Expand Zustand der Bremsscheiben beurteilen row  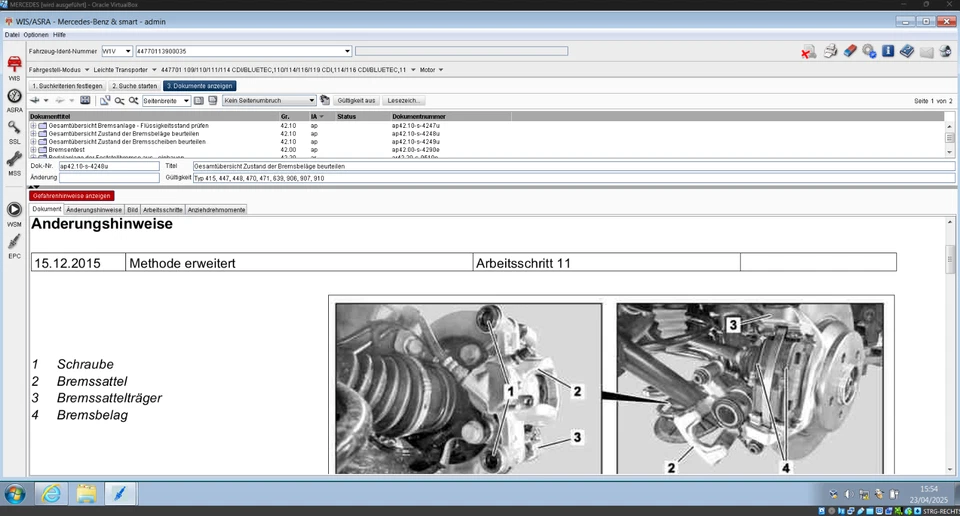pos(33,141)
